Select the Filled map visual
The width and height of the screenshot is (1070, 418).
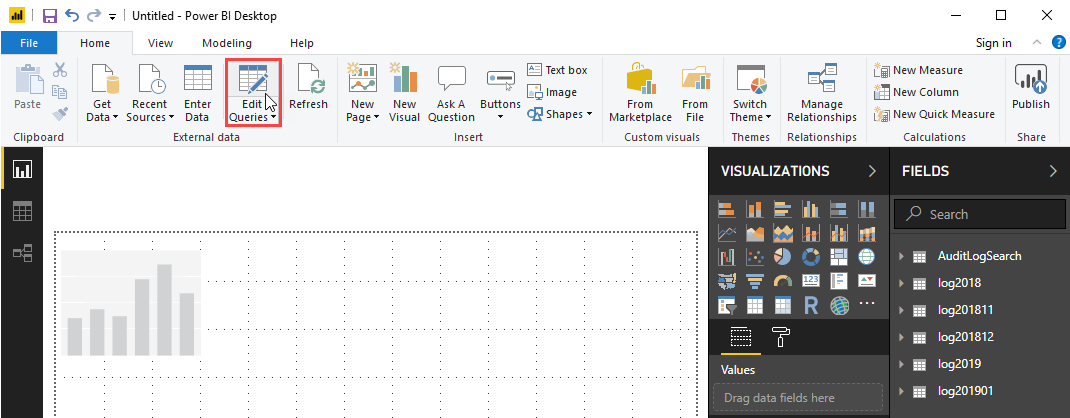pos(727,281)
